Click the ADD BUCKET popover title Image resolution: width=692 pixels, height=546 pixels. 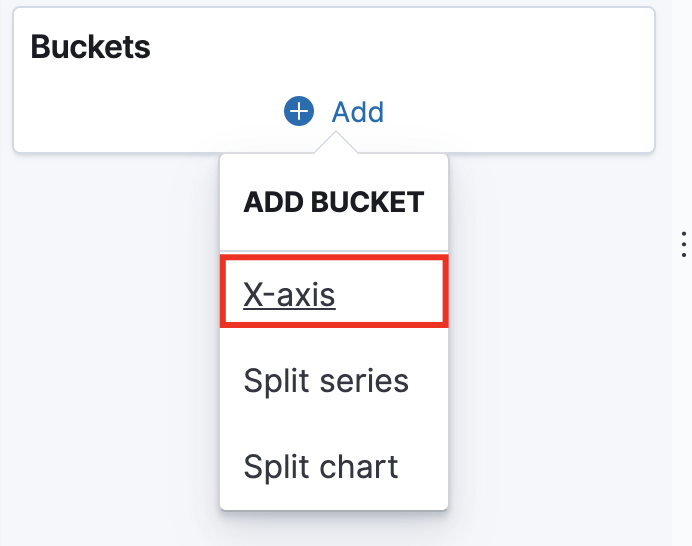(334, 202)
